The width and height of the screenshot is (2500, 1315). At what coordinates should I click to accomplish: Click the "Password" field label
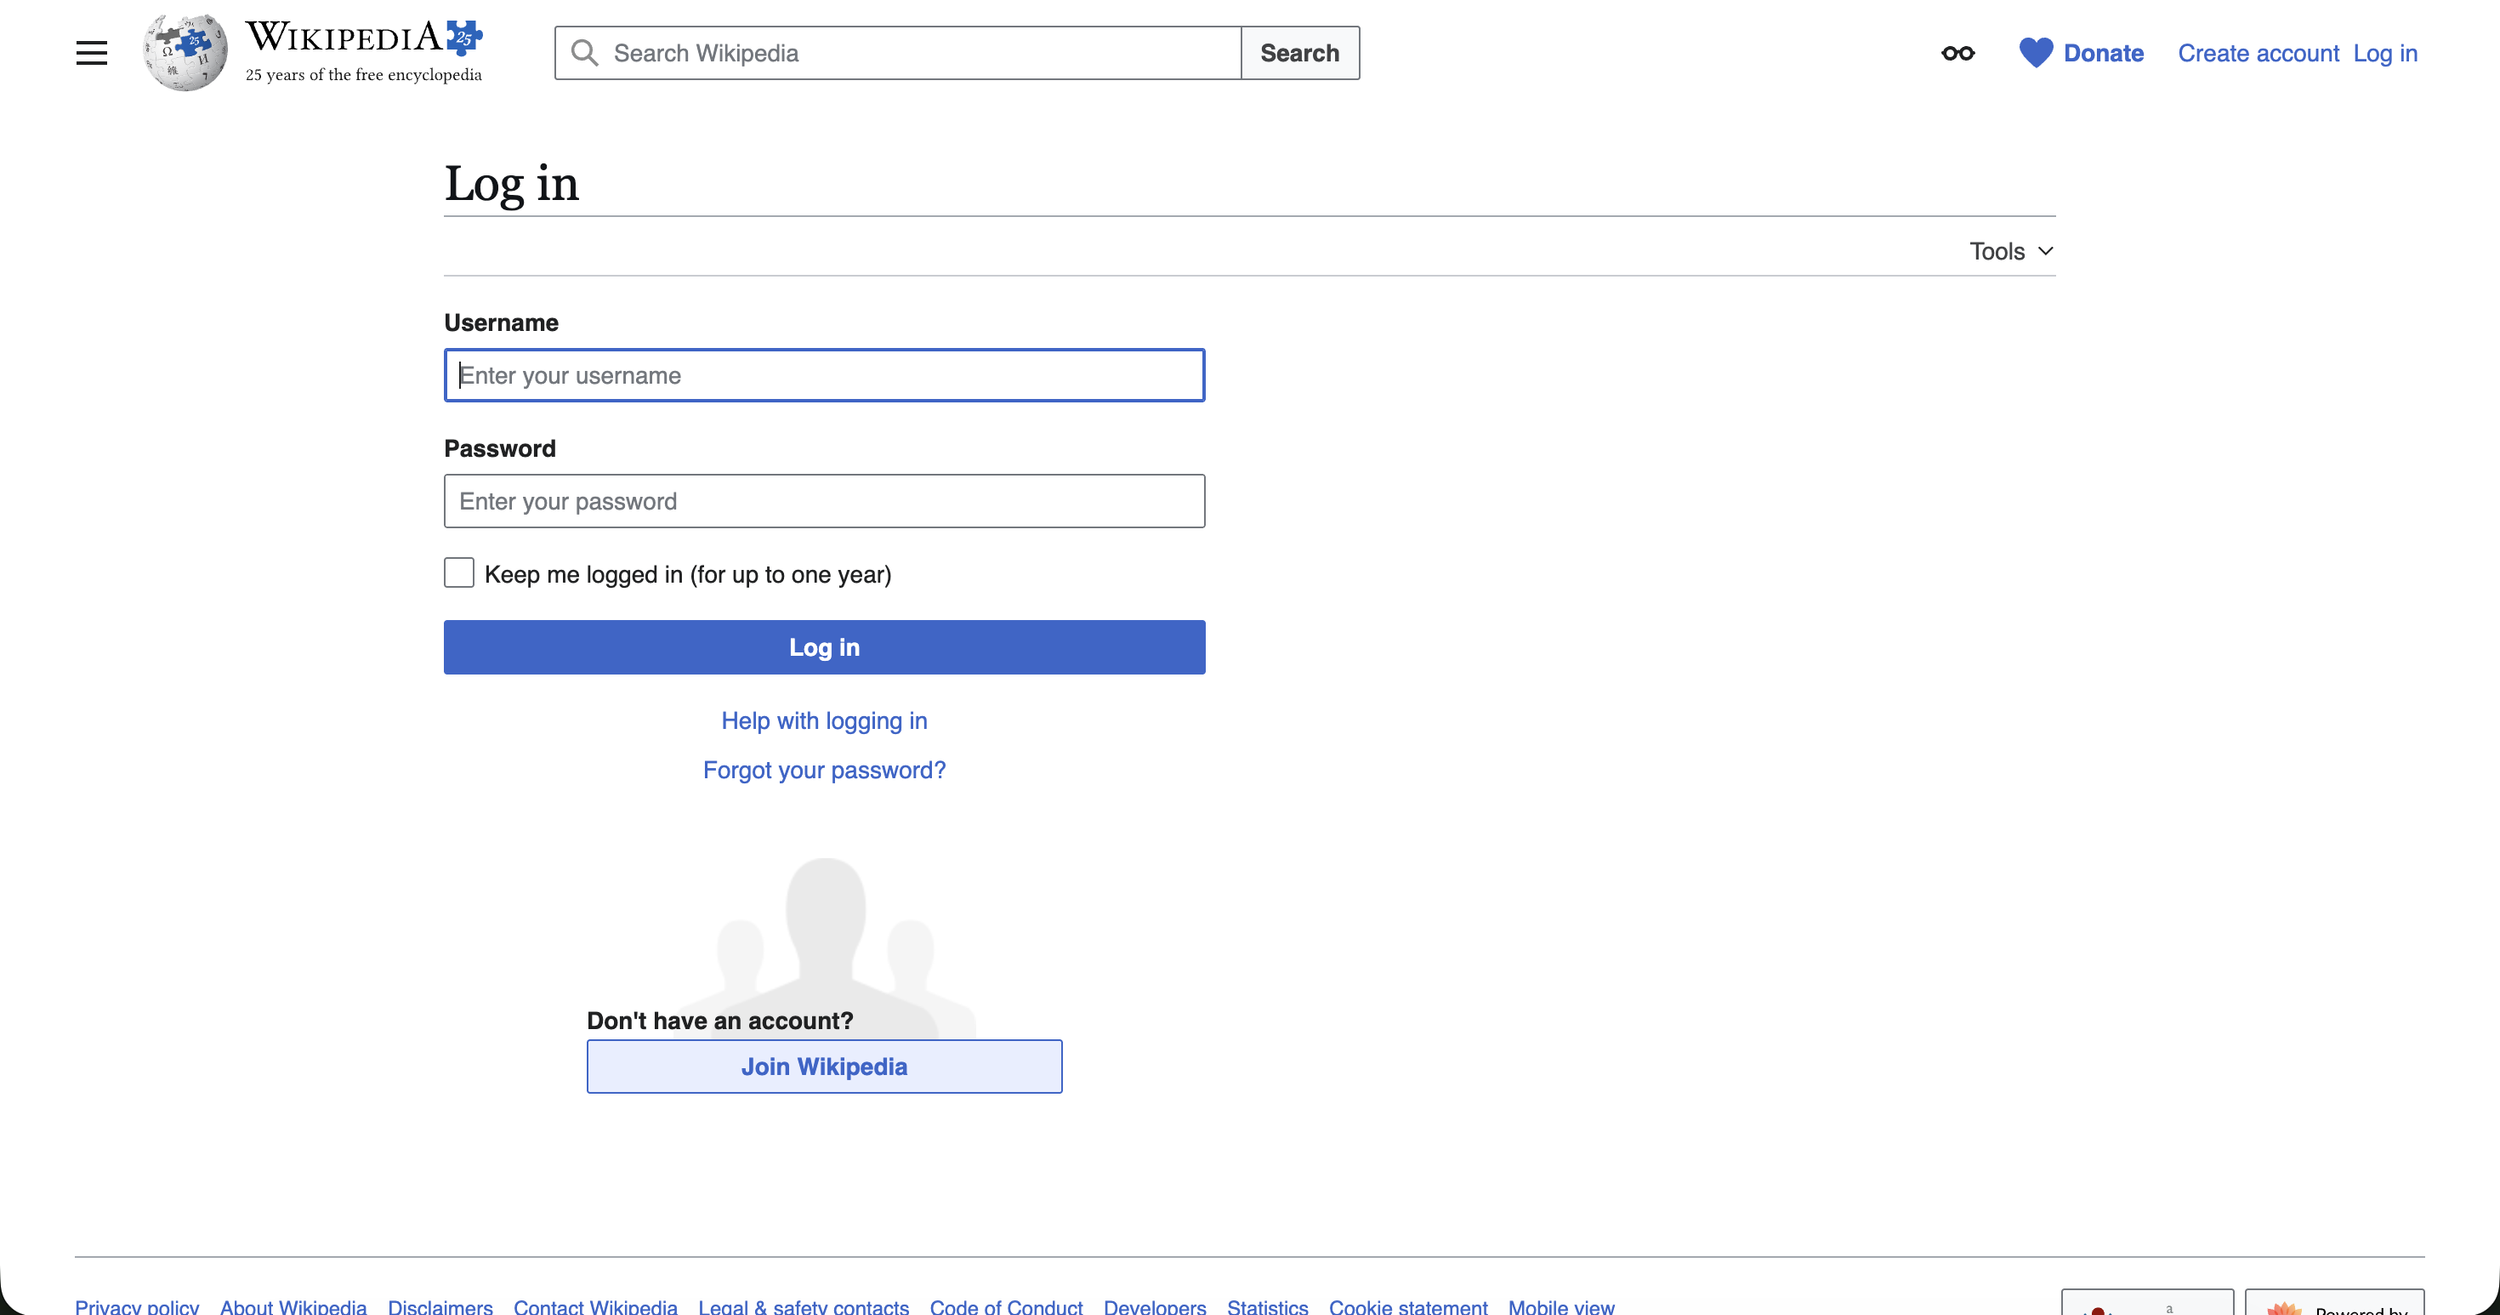pyautogui.click(x=500, y=449)
